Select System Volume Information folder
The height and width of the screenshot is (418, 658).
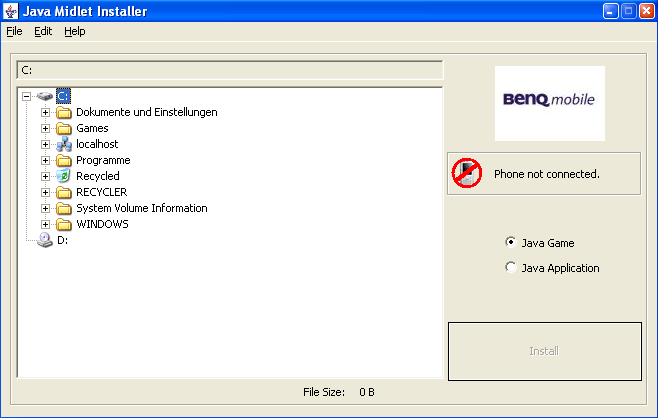[x=141, y=208]
